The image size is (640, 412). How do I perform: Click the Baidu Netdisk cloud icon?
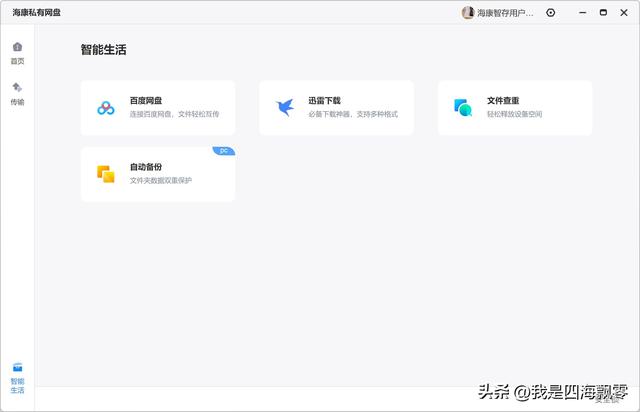[x=106, y=108]
